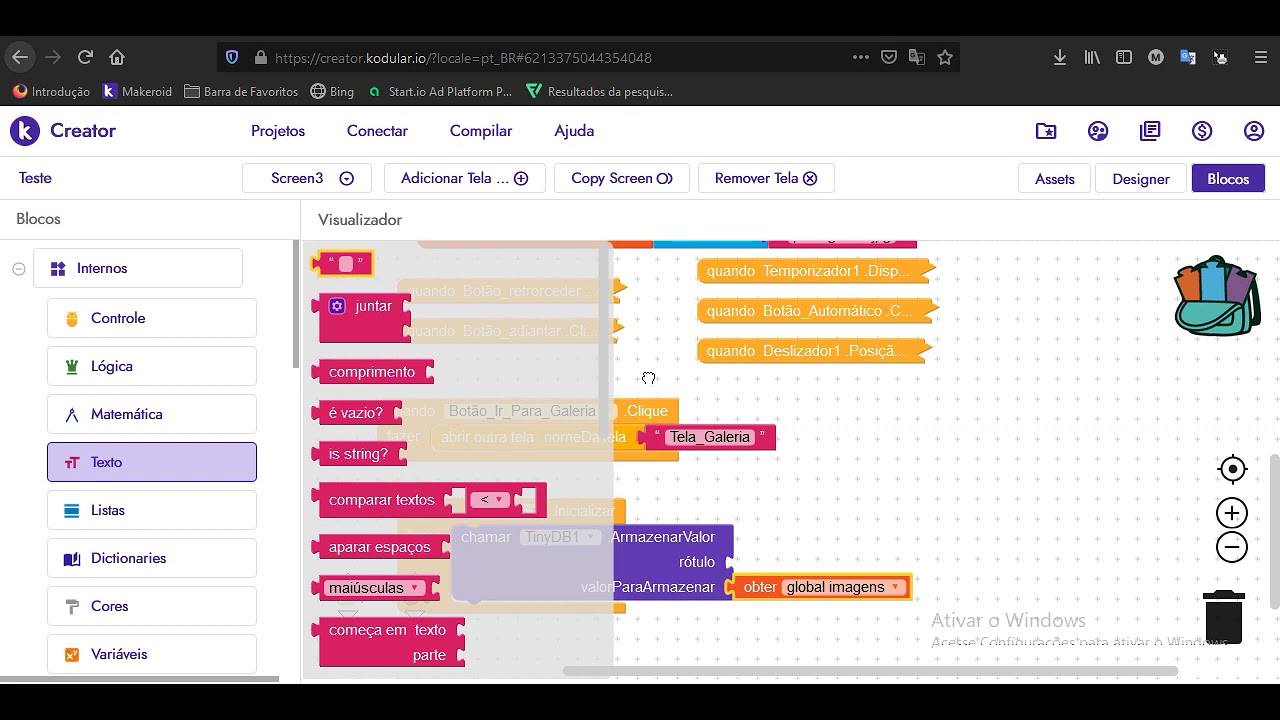The height and width of the screenshot is (720, 1280).
Task: Open the Compilar menu
Action: [x=481, y=131]
